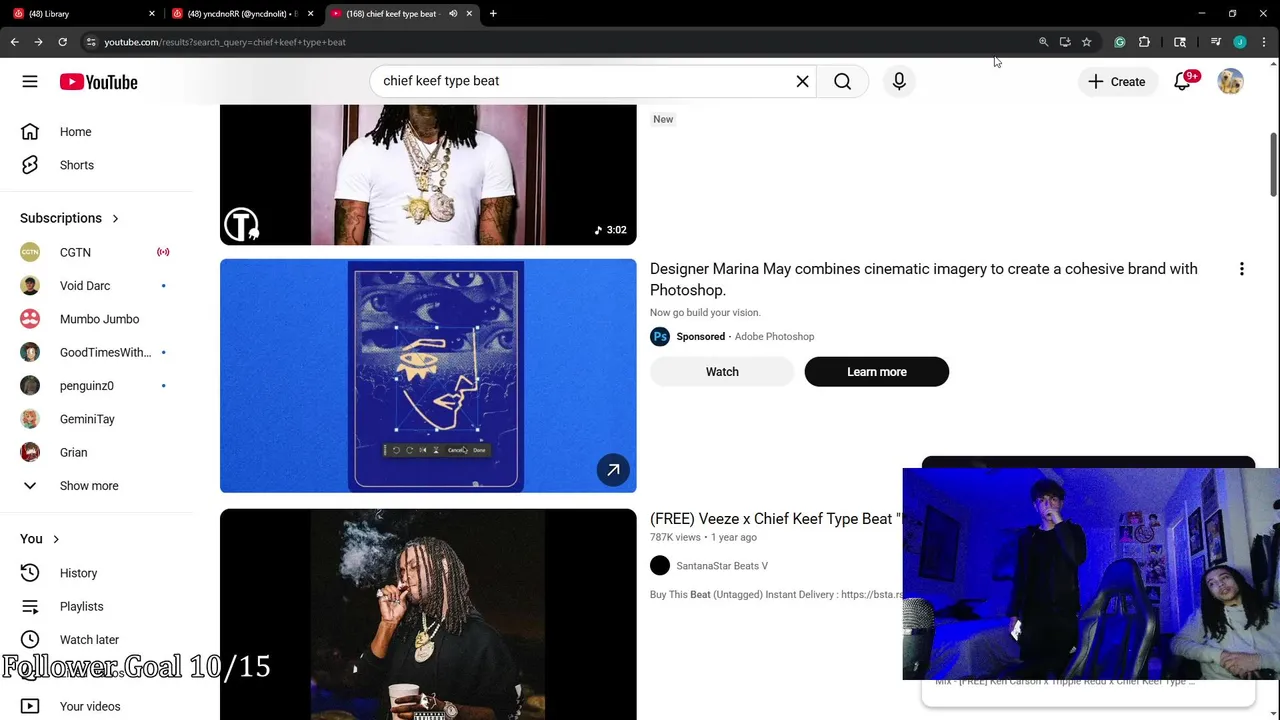The height and width of the screenshot is (720, 1280).
Task: Open the Create menu
Action: 1117,82
